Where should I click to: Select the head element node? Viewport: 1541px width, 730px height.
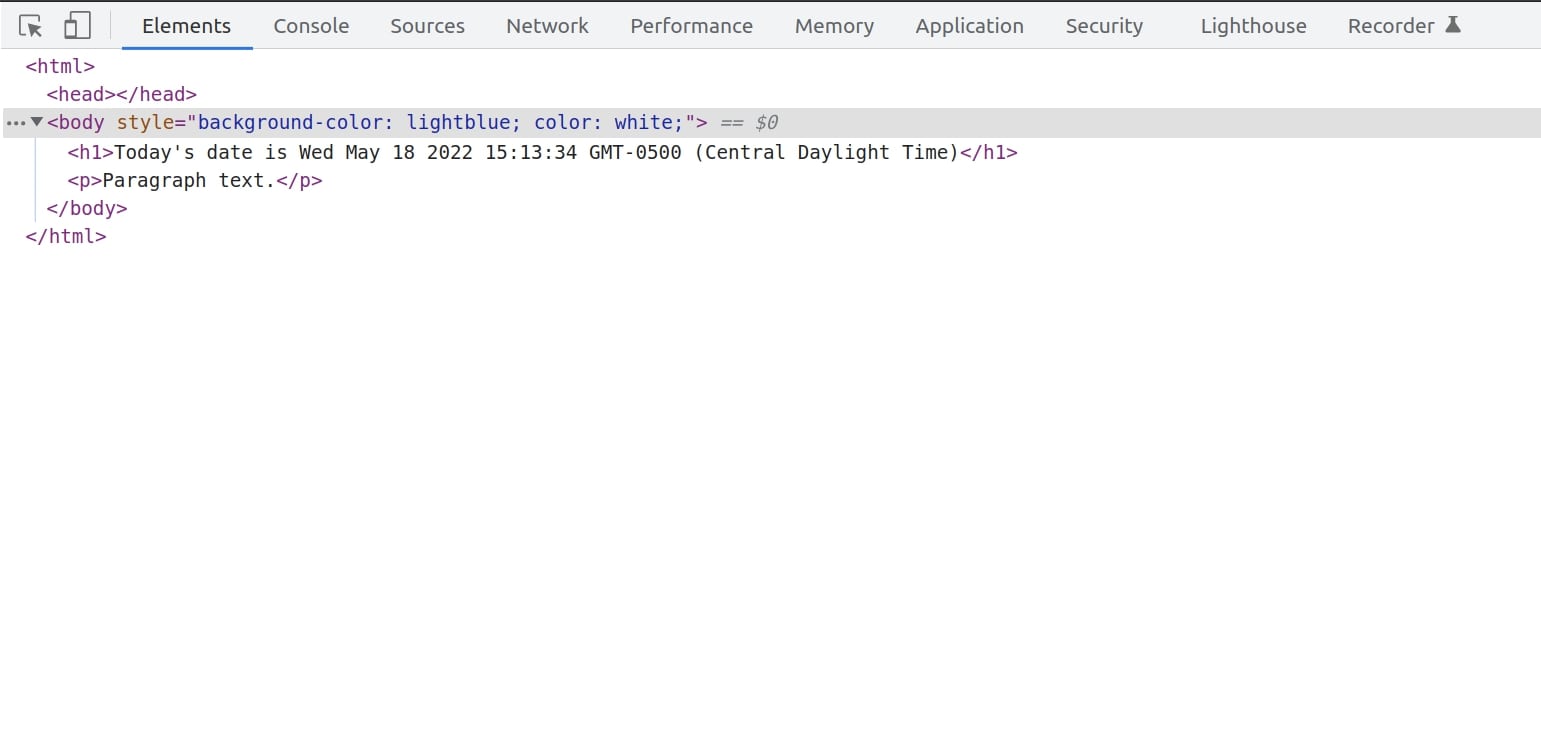pyautogui.click(x=121, y=94)
